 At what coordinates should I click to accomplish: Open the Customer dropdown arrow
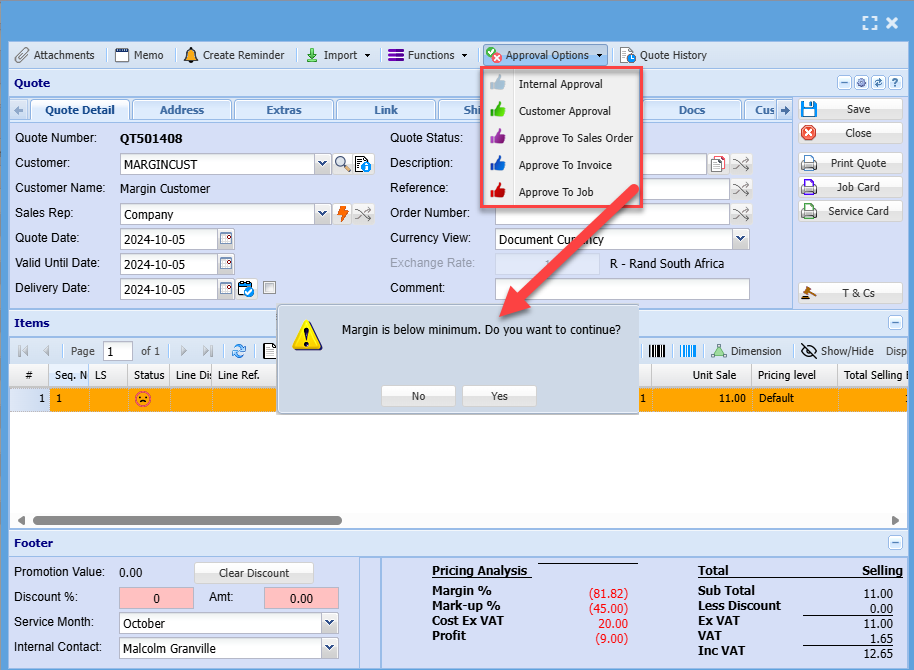[322, 164]
